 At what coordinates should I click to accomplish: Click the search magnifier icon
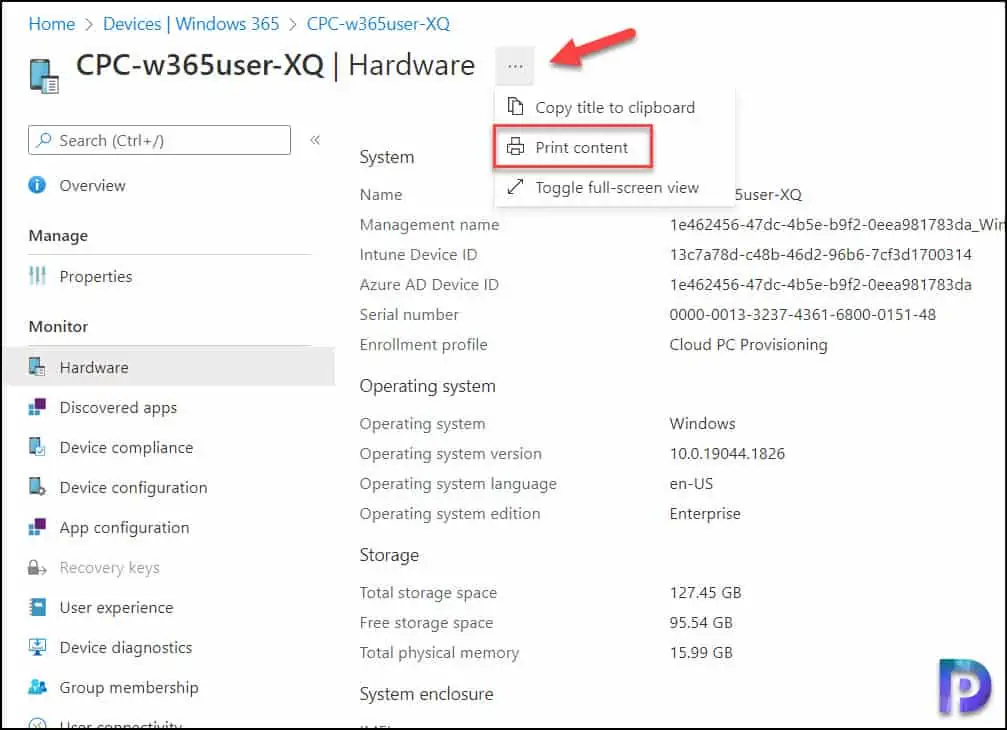coord(44,140)
